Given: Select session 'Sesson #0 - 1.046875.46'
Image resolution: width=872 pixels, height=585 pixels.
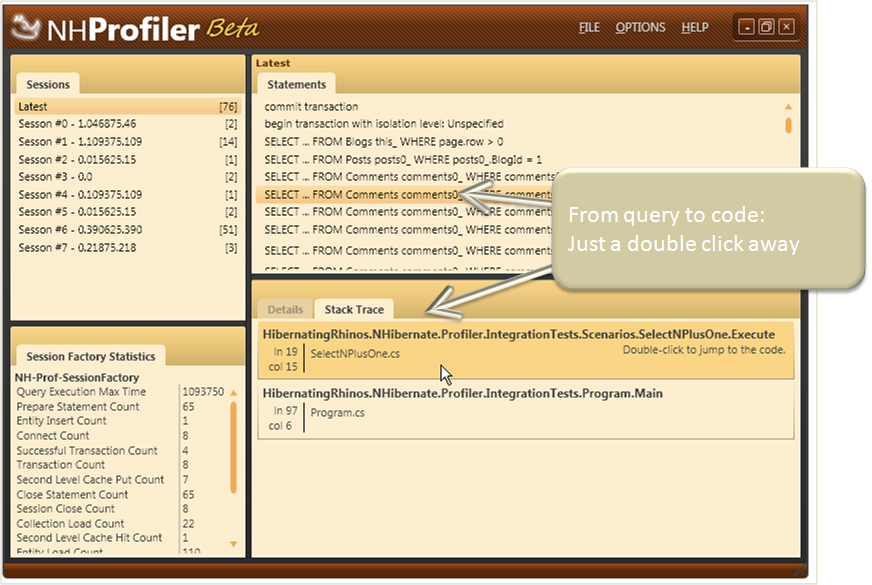Looking at the screenshot, I should (x=128, y=124).
